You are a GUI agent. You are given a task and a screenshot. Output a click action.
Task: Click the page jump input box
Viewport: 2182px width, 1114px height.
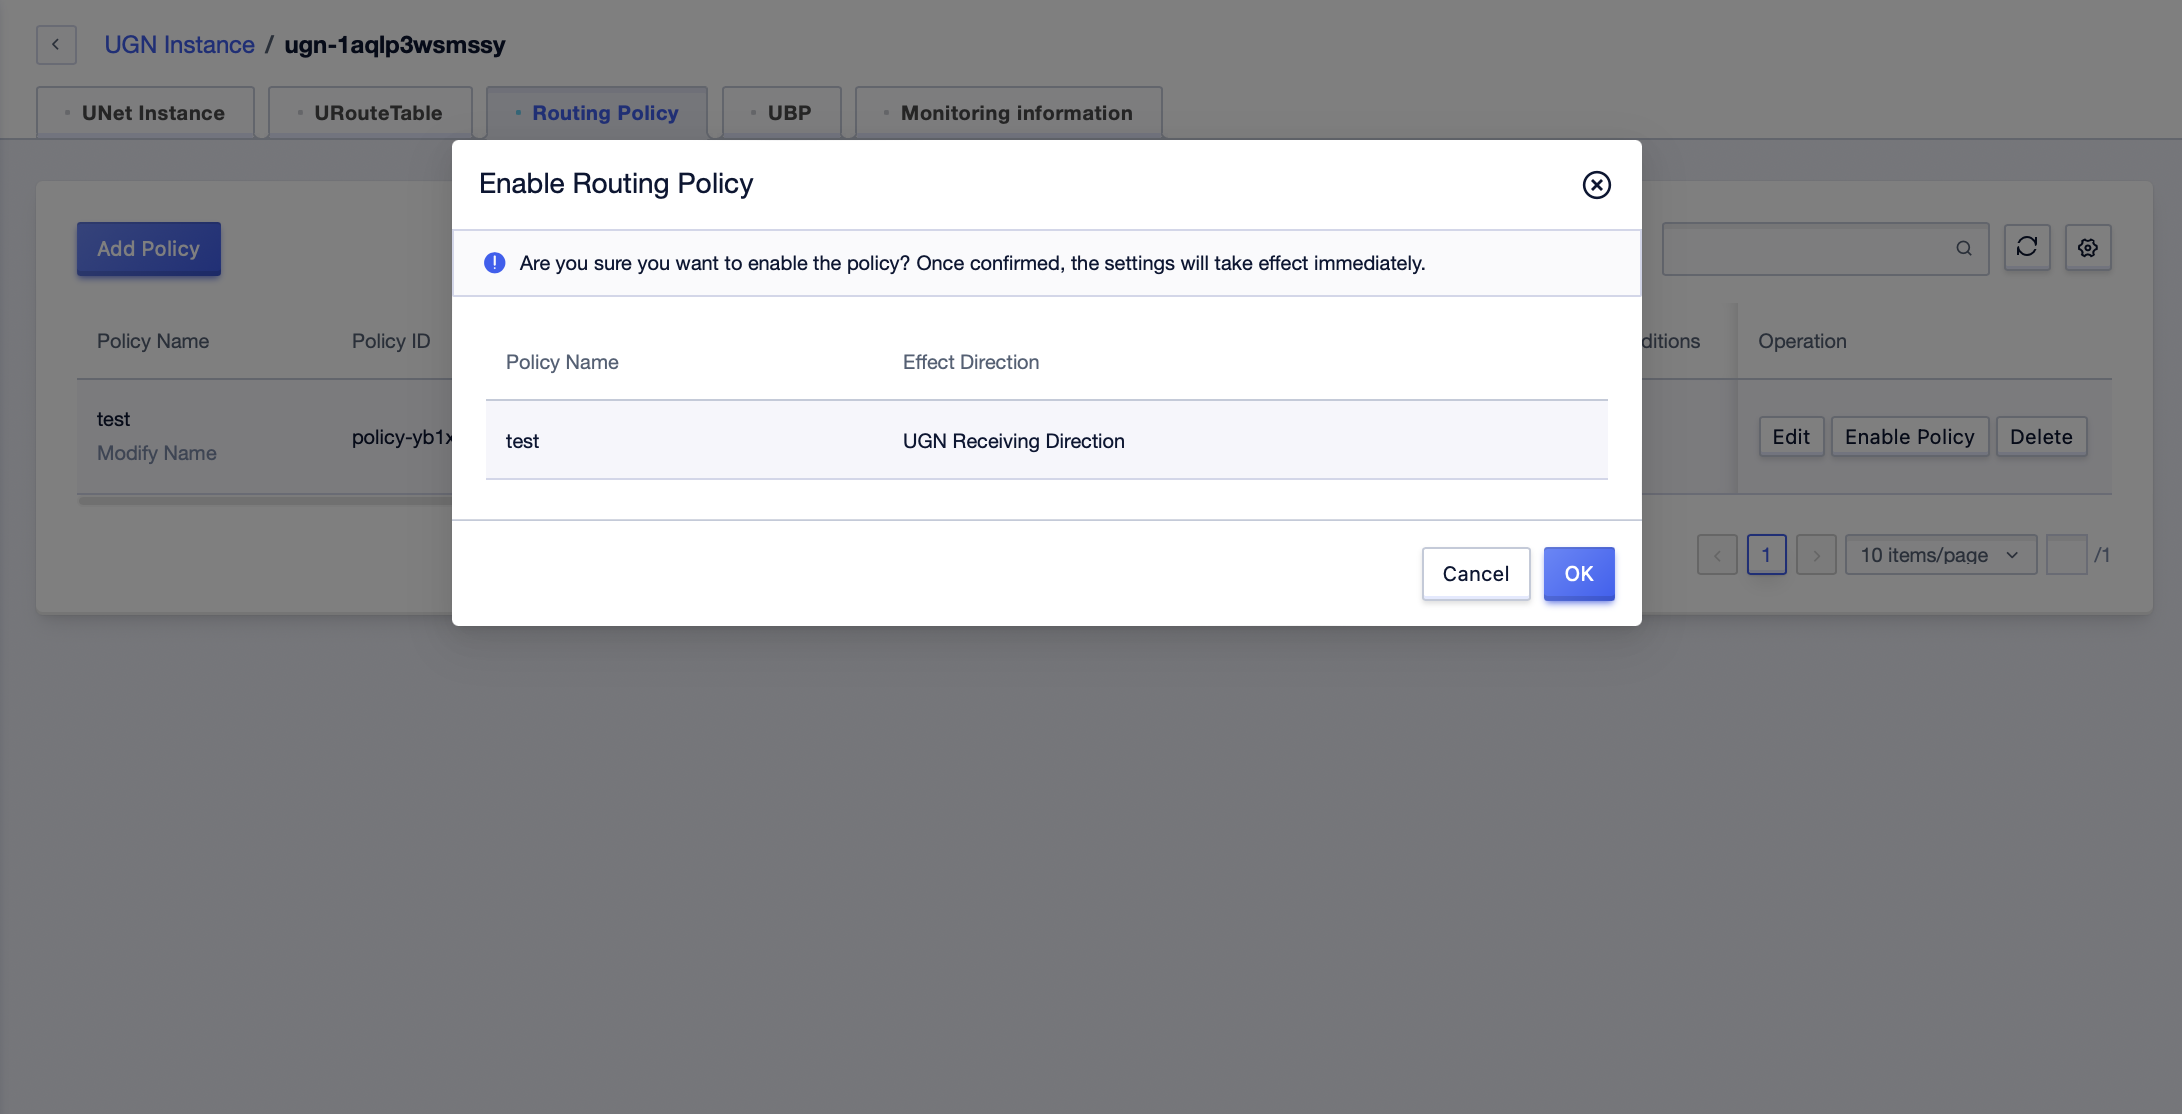(2066, 555)
